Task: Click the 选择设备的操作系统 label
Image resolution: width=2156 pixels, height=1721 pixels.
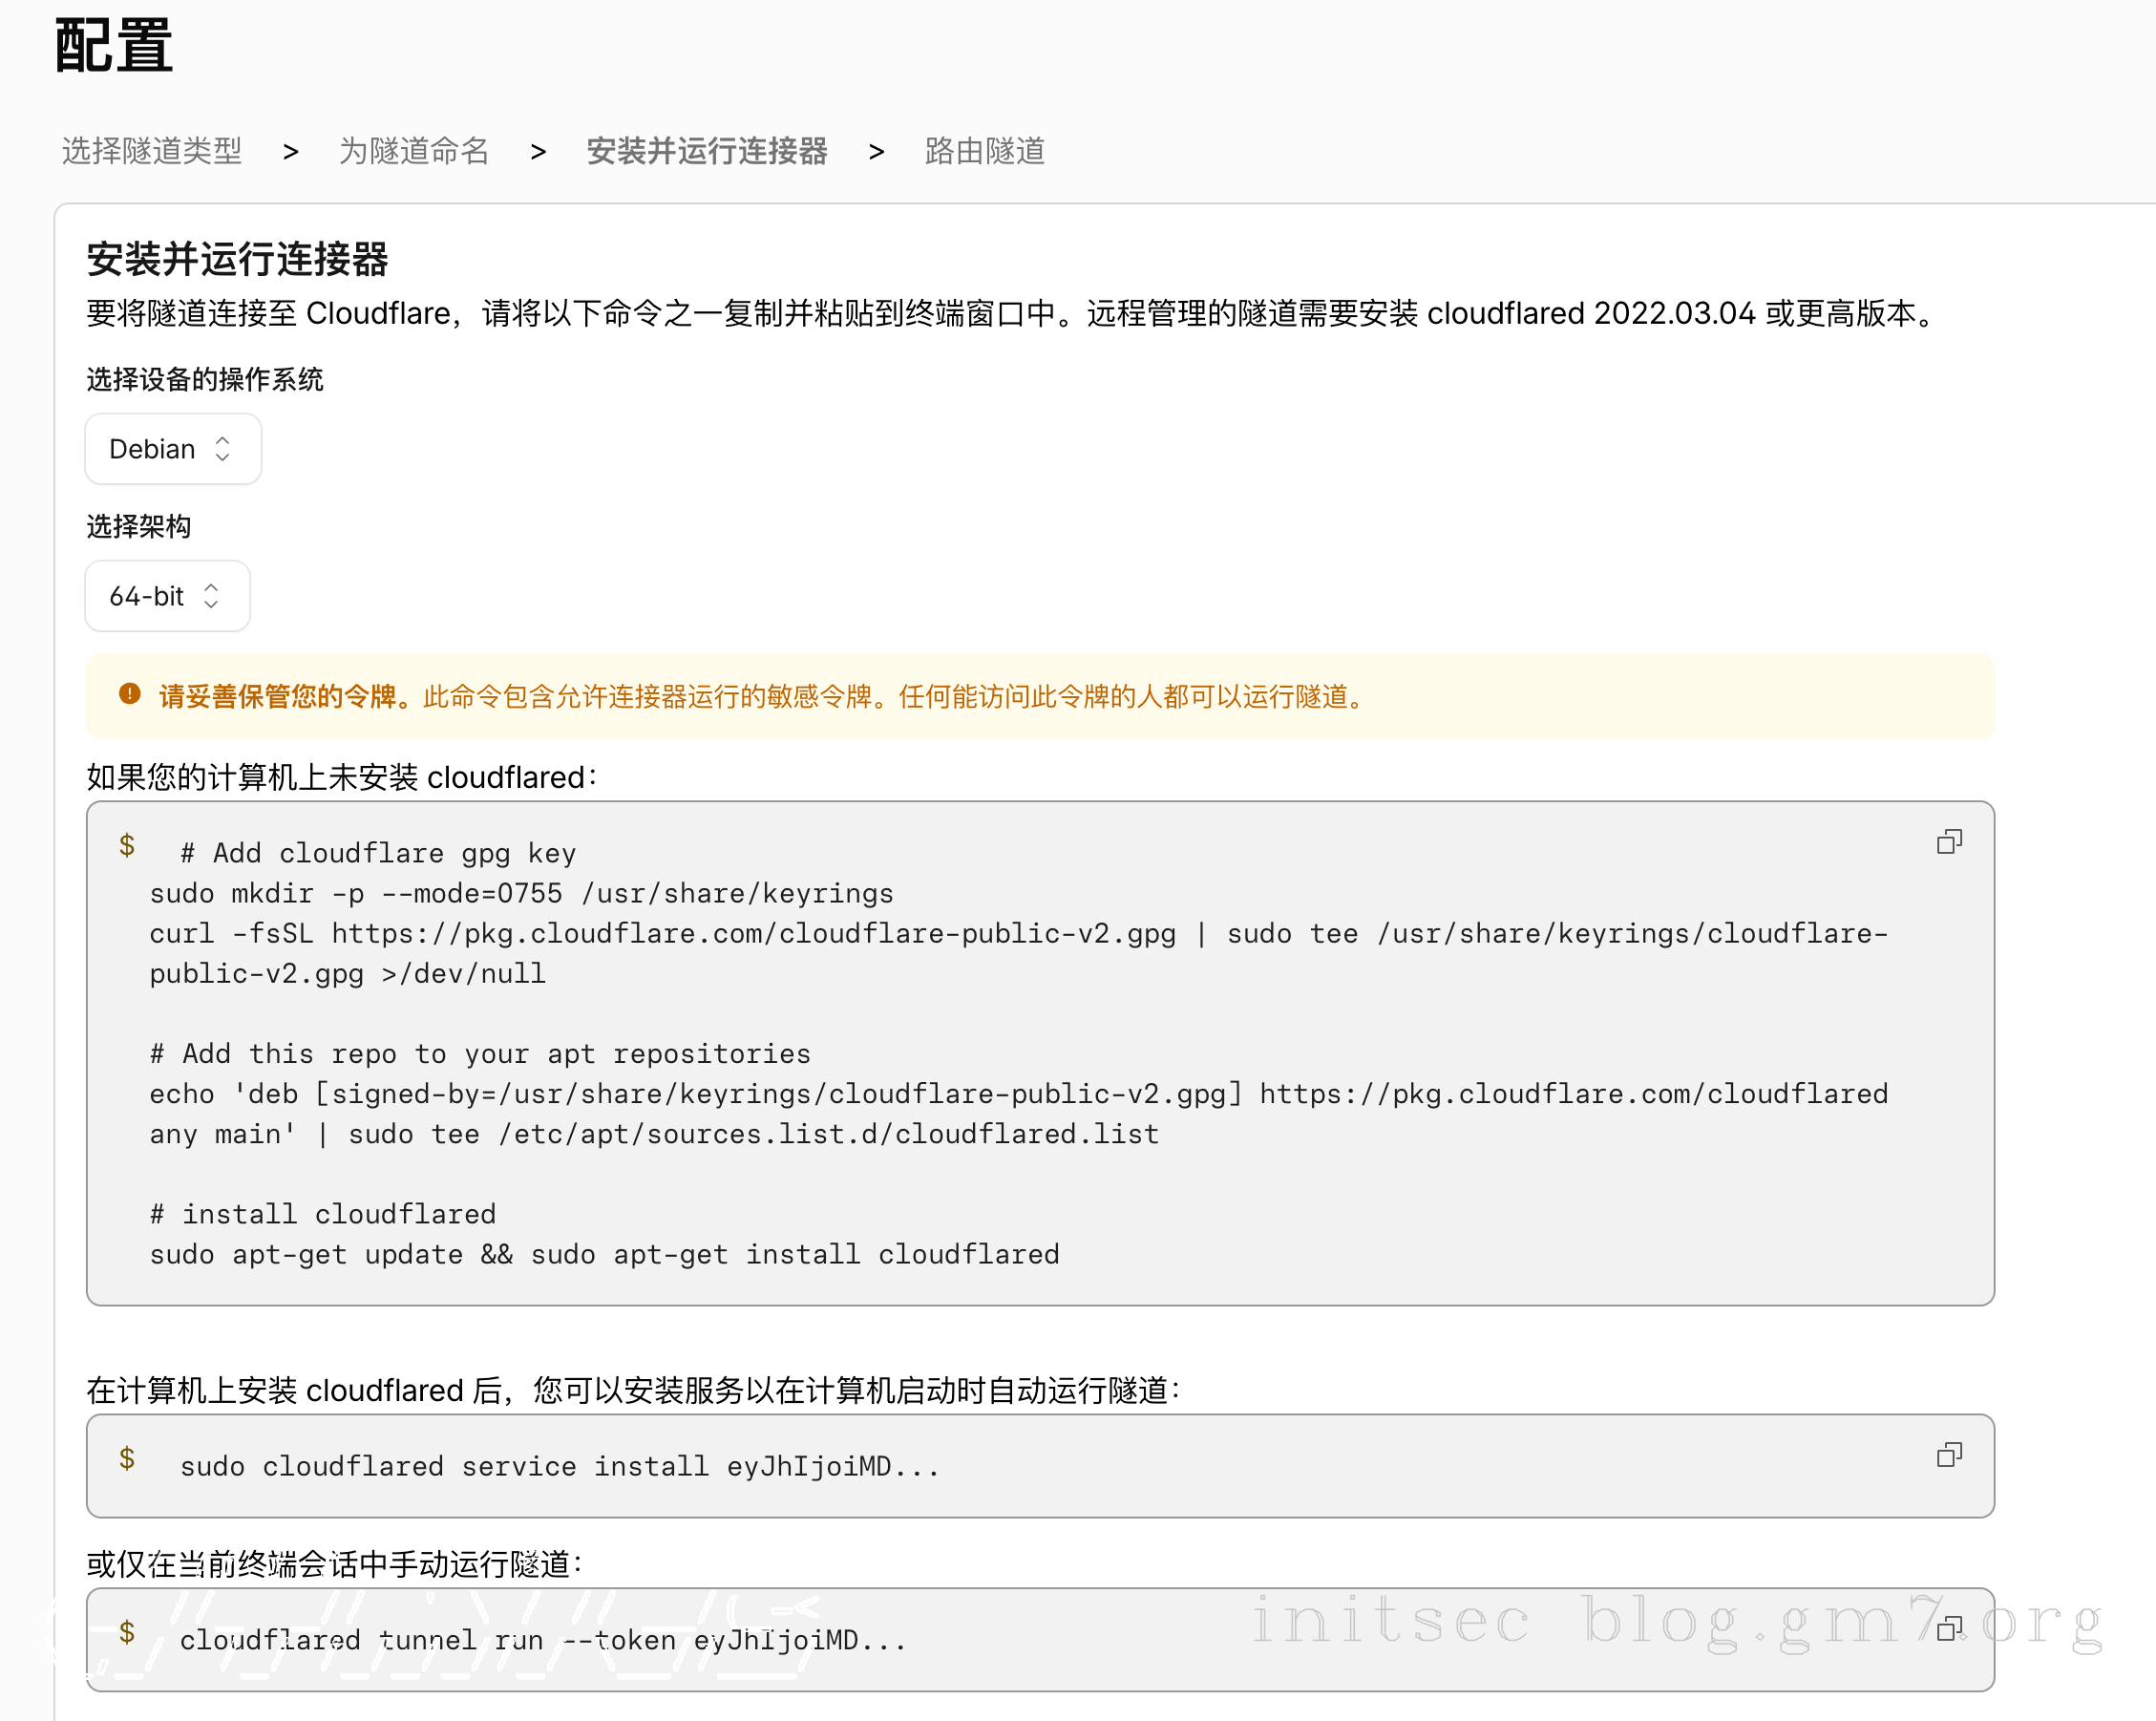Action: coord(205,380)
